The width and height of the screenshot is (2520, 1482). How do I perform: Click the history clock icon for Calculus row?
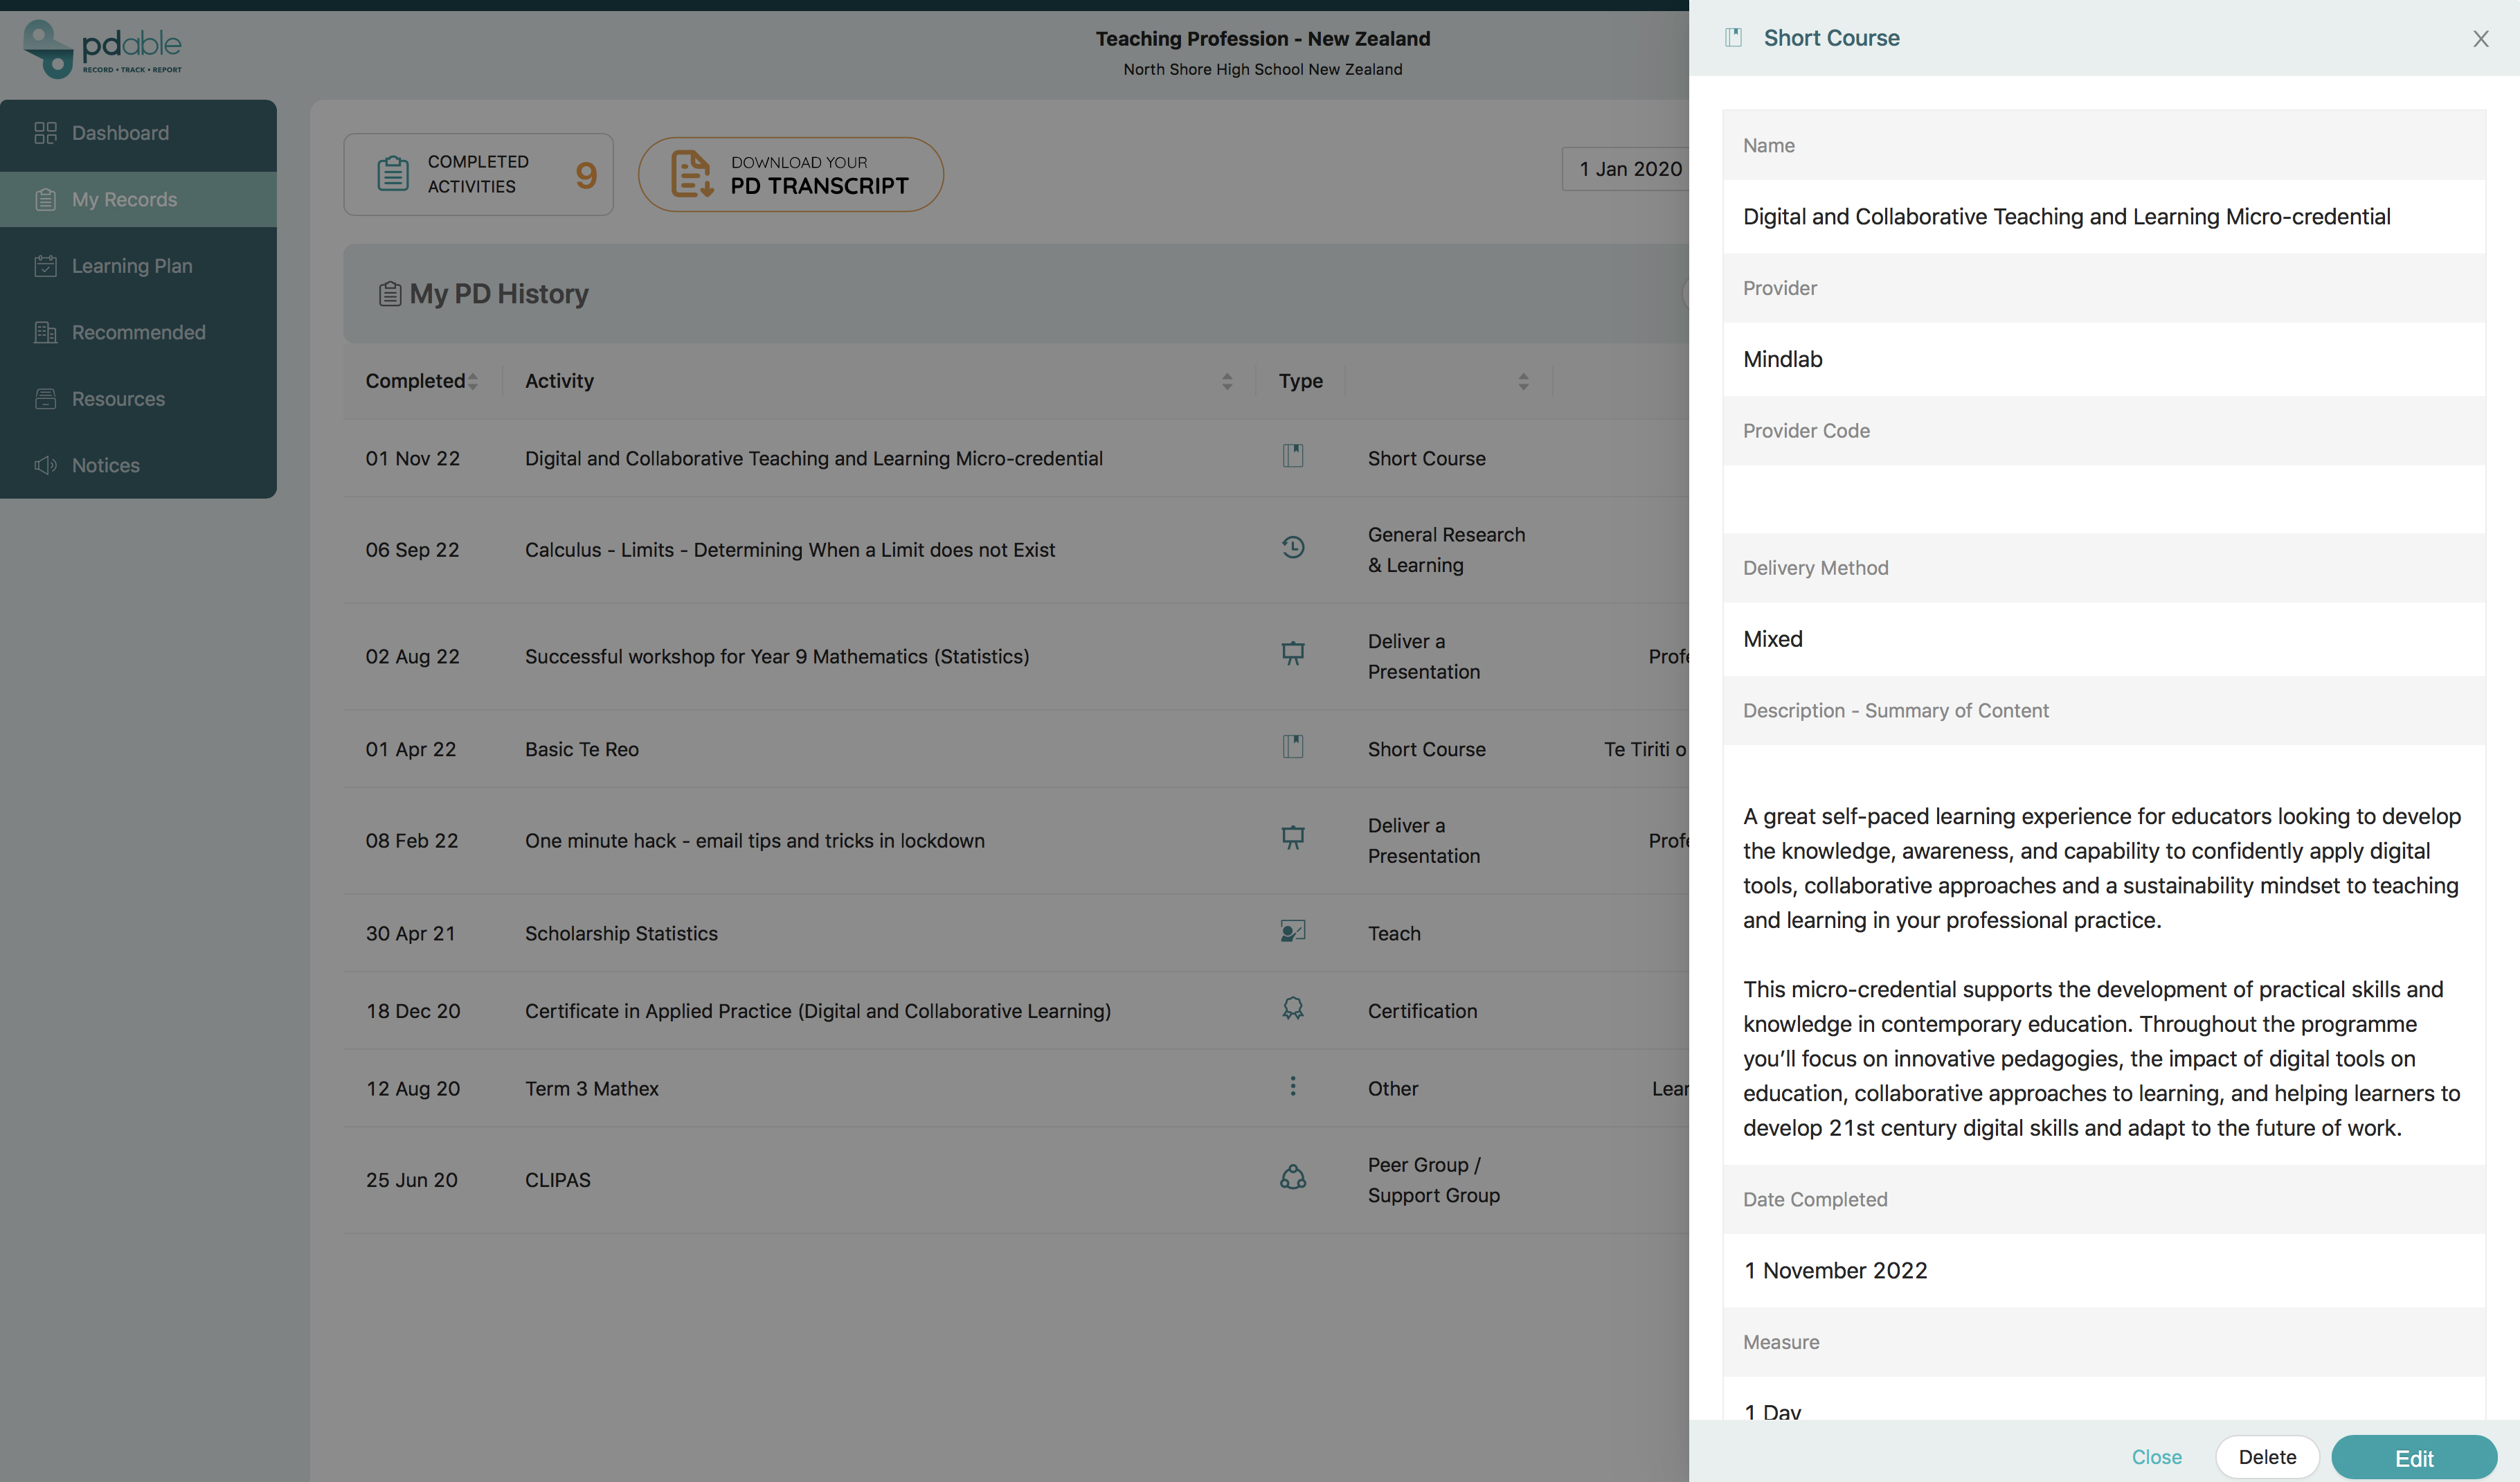point(1293,547)
